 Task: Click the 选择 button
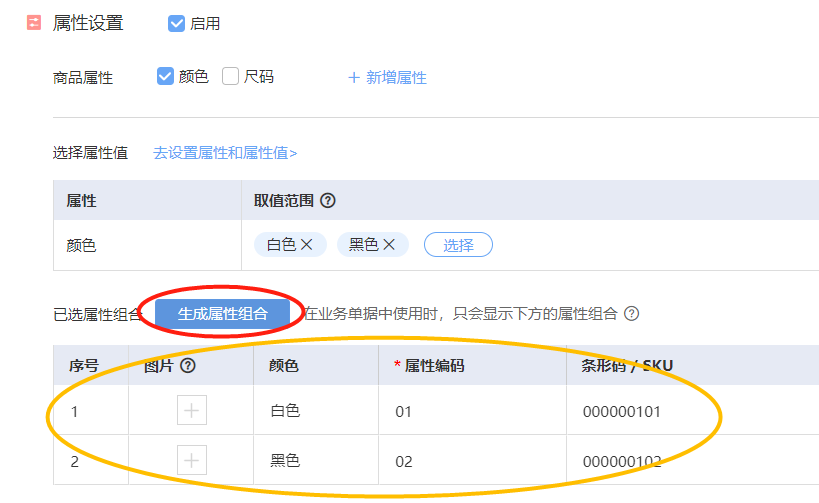pos(458,244)
